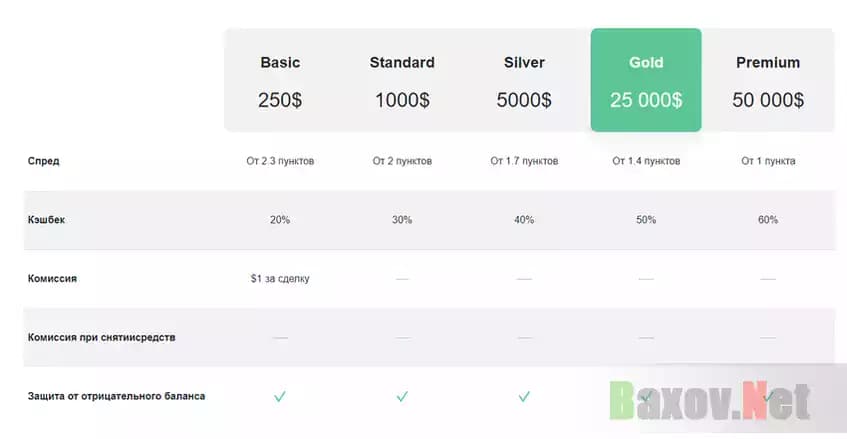The image size is (847, 439).
Task: Click the Комиссия row label
Action: tap(52, 278)
